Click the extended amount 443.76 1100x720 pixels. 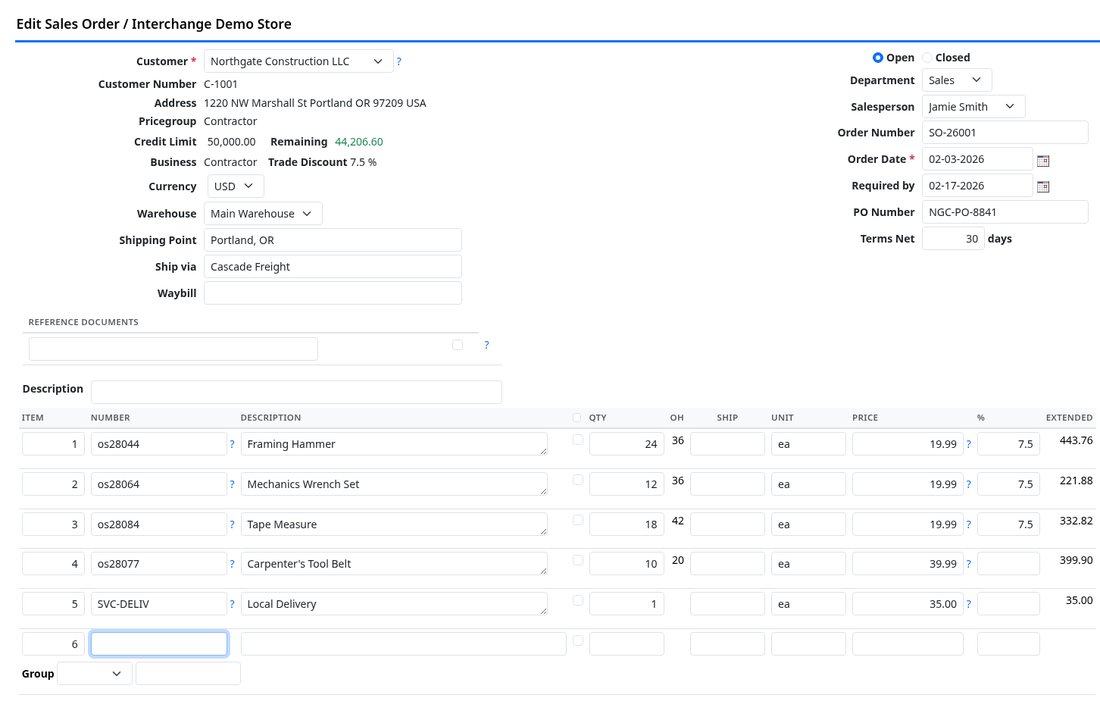click(1076, 441)
